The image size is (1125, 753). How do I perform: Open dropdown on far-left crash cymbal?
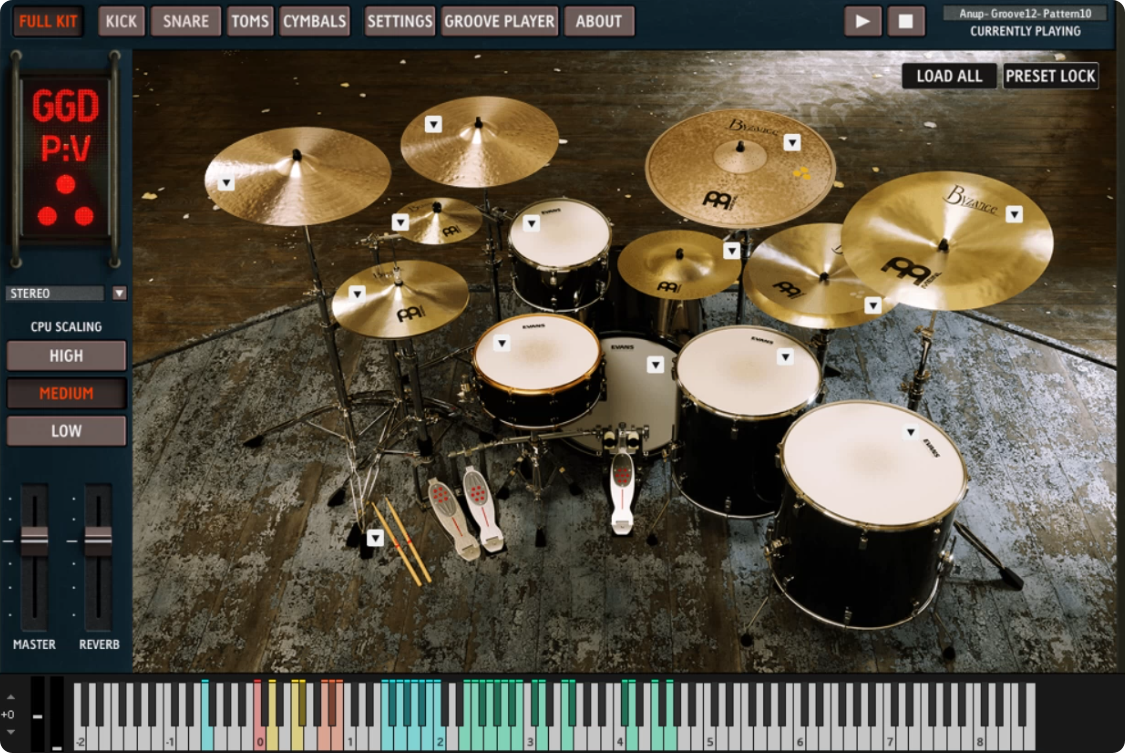[226, 183]
